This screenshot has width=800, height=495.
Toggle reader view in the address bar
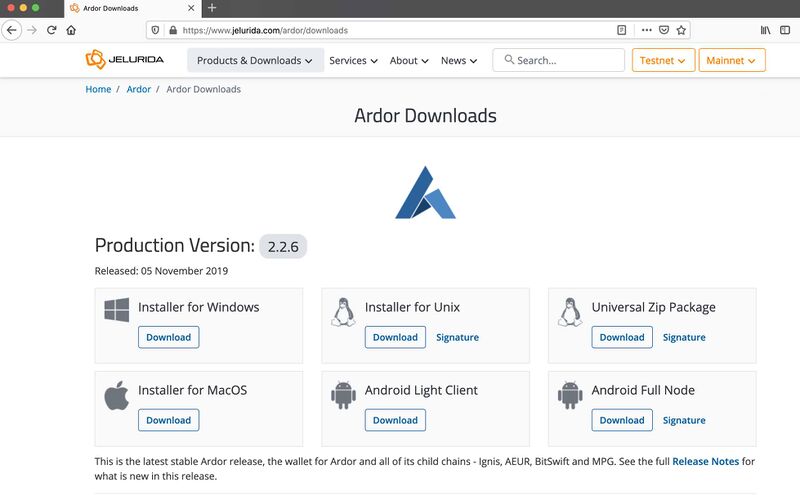click(x=621, y=30)
